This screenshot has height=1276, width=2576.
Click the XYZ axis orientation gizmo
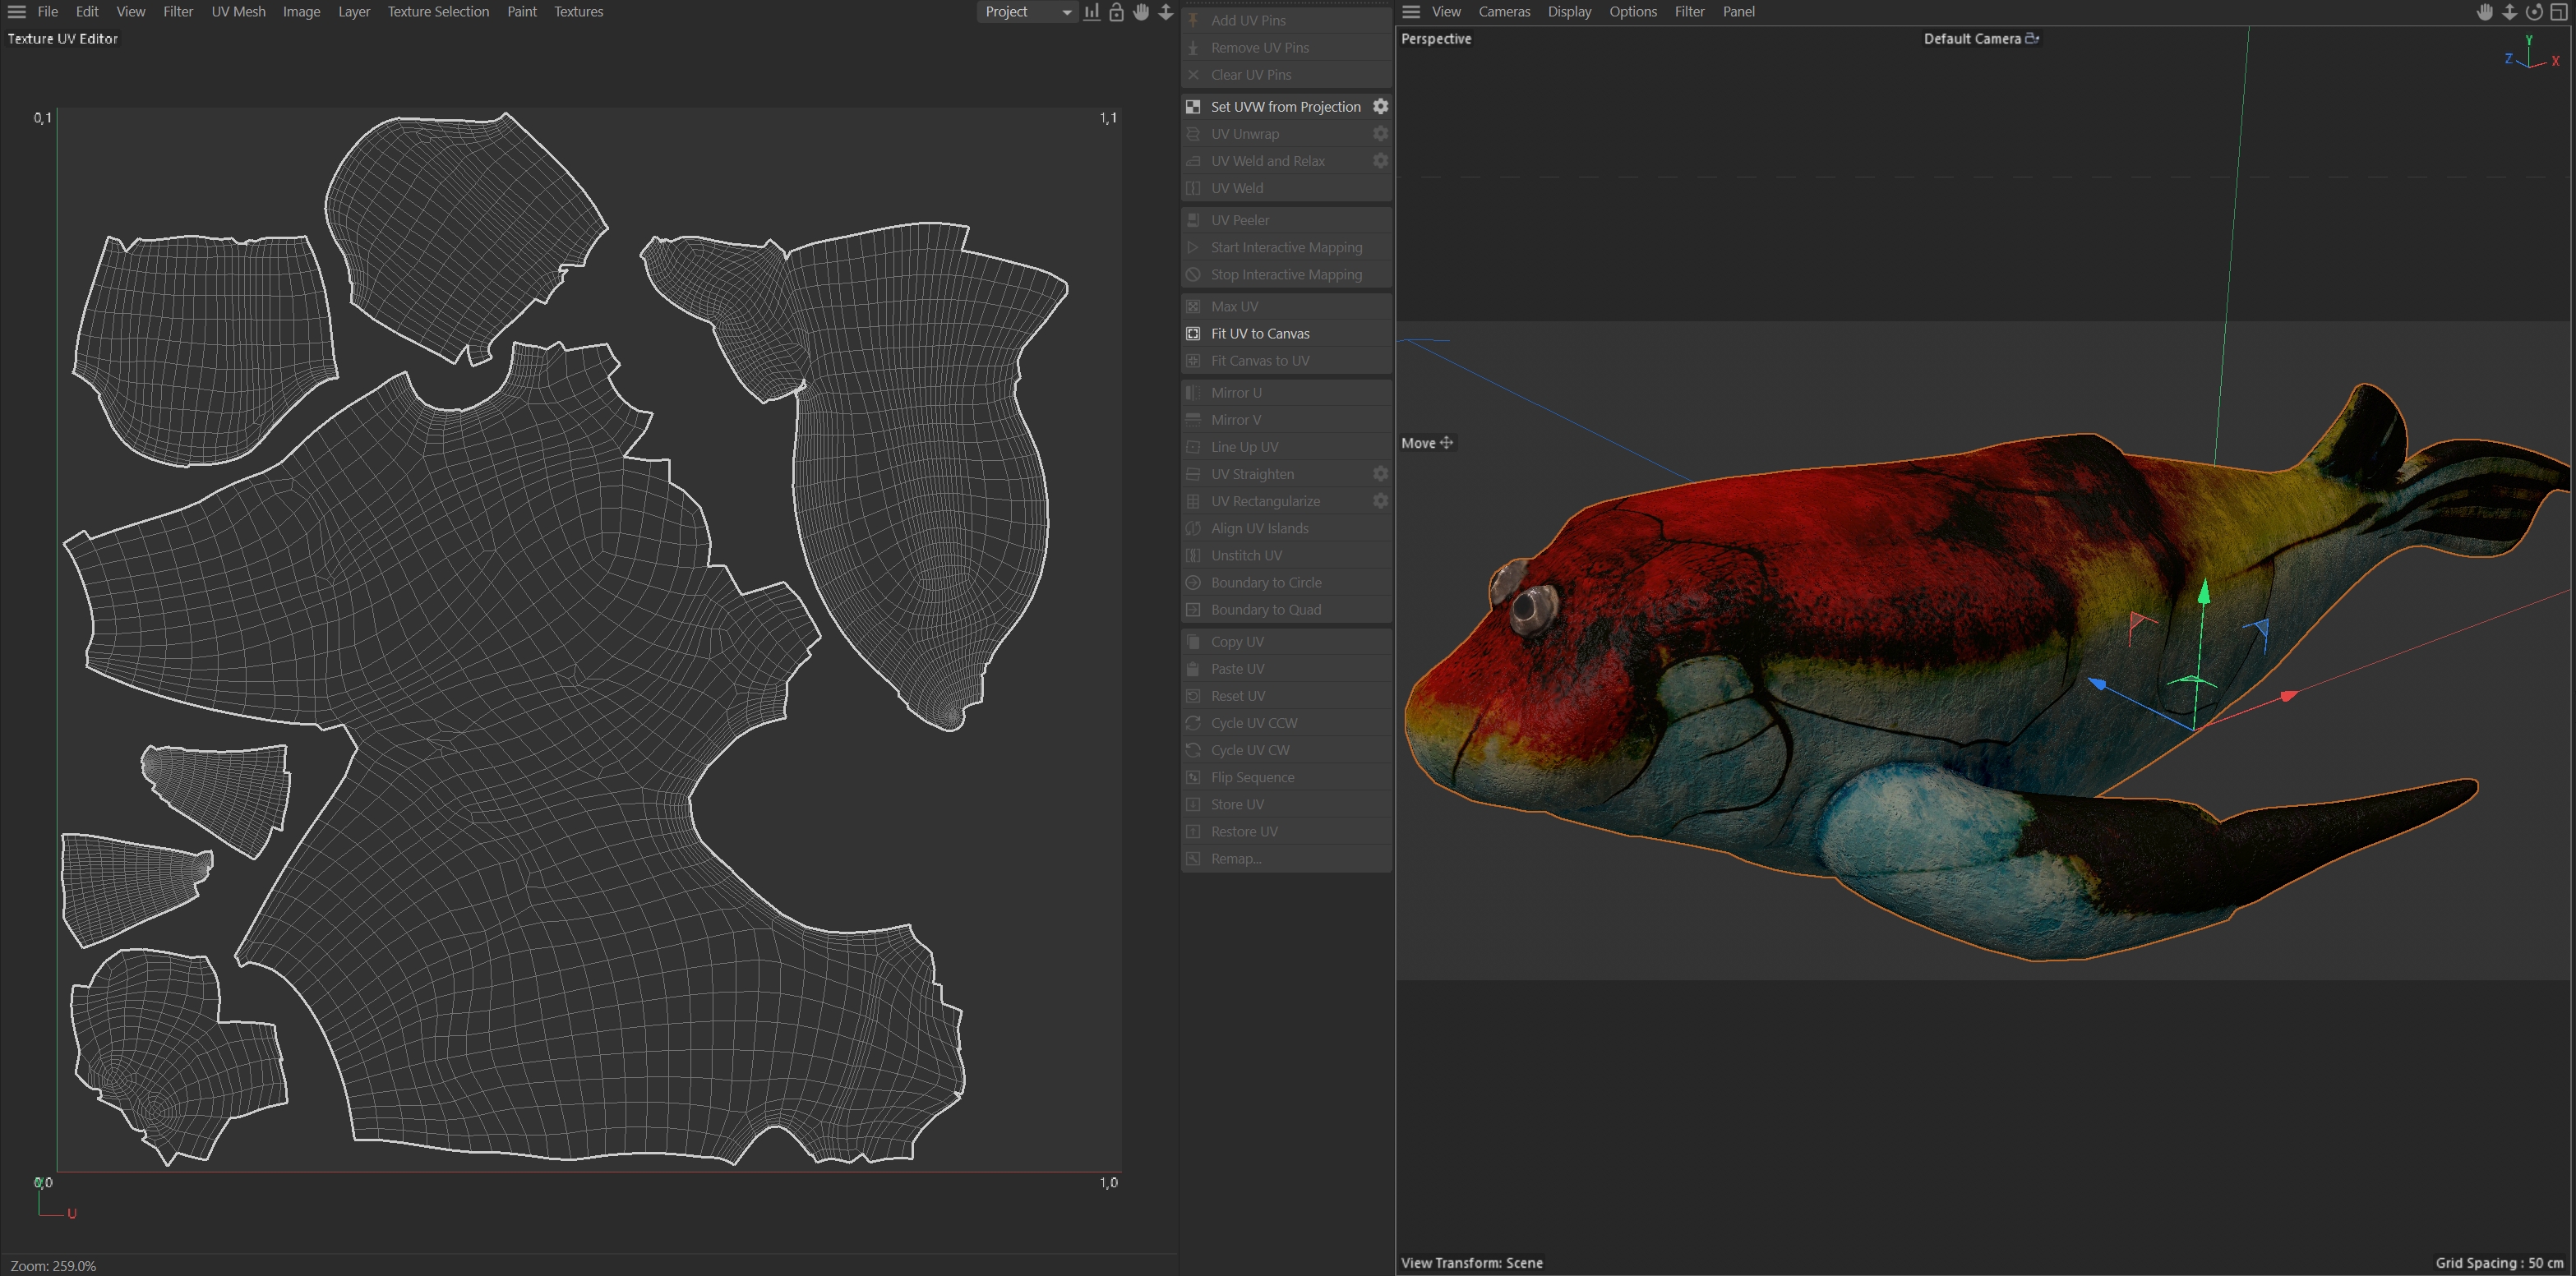pyautogui.click(x=2531, y=55)
